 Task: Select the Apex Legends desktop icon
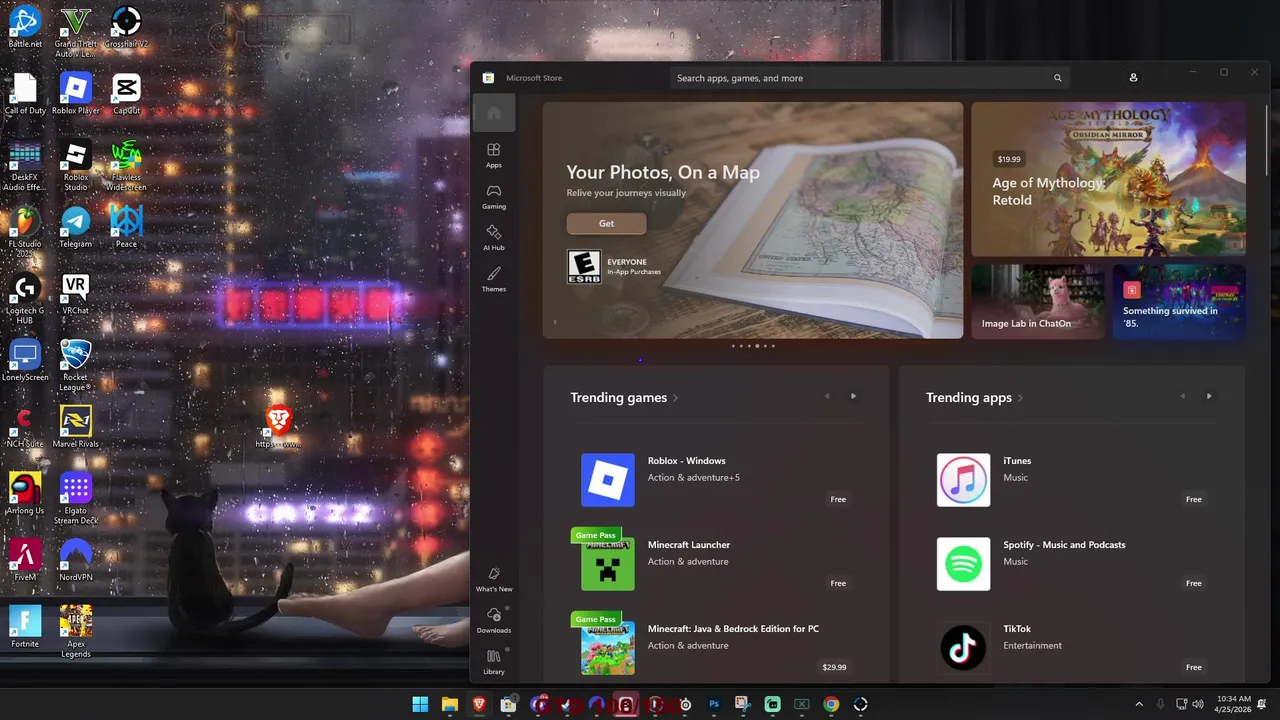tap(76, 632)
